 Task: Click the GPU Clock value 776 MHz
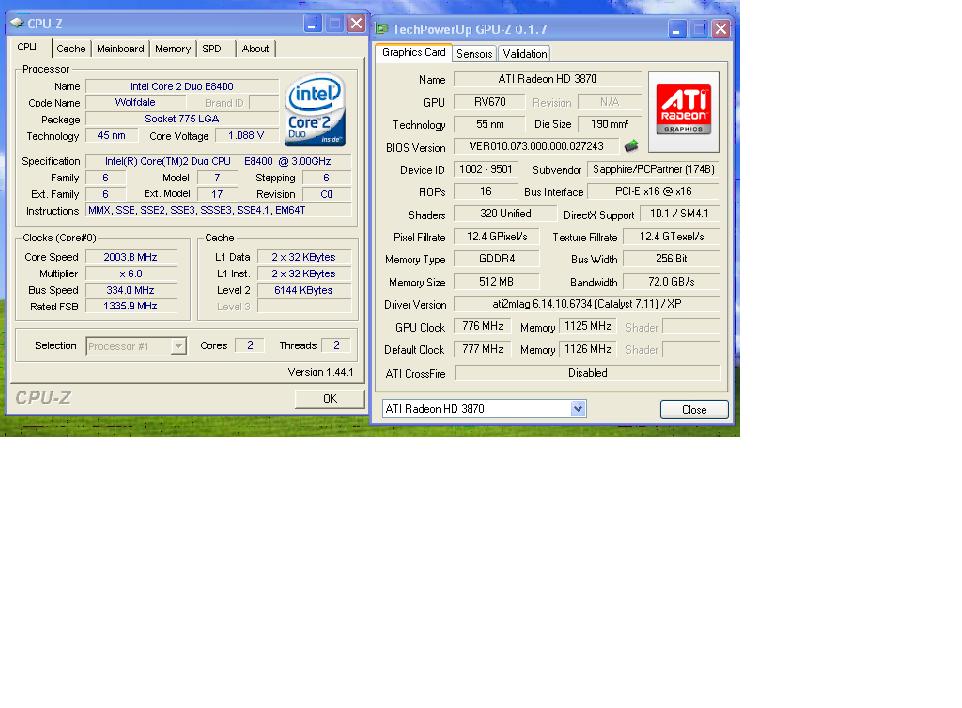click(x=483, y=326)
